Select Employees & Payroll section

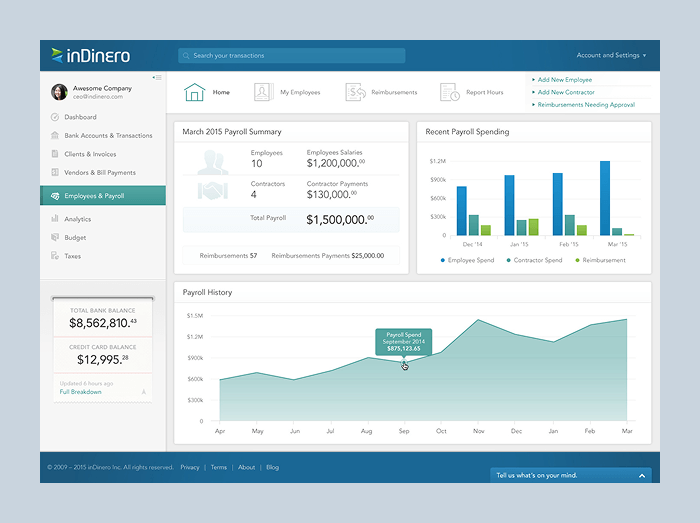coord(103,196)
